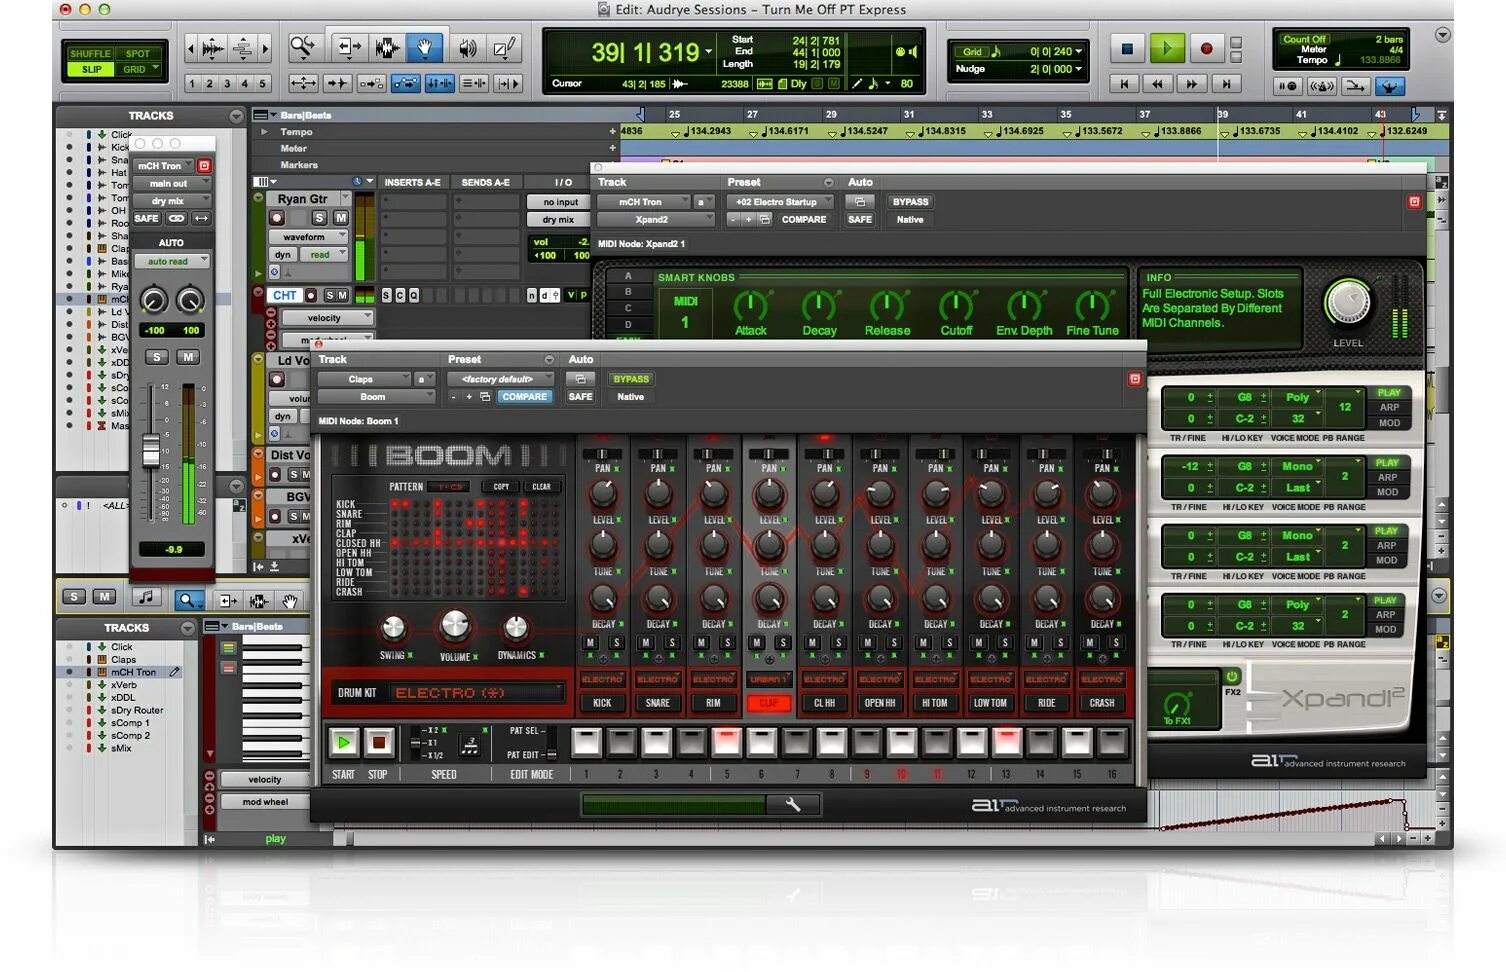Click the Snare instrument button in Boom
This screenshot has width=1506, height=972.
[x=657, y=703]
